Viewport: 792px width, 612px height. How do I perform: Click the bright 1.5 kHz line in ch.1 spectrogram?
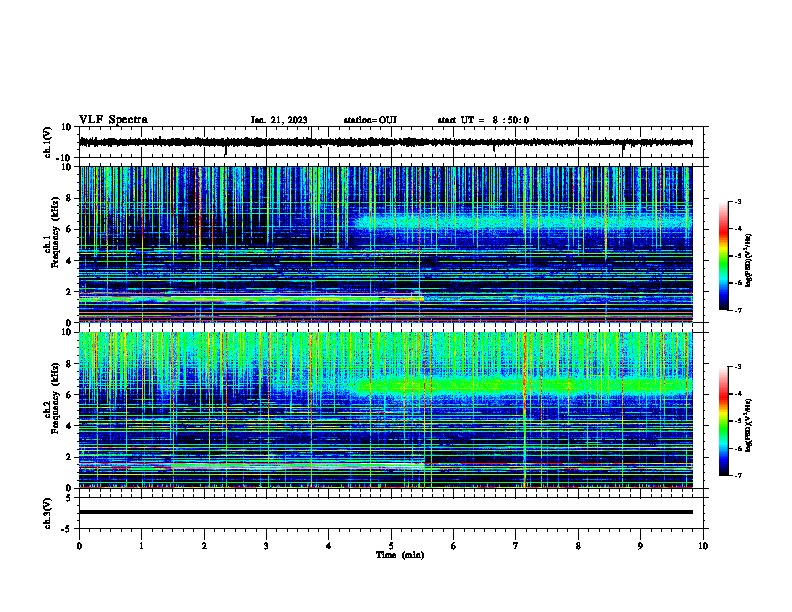pyautogui.click(x=251, y=299)
